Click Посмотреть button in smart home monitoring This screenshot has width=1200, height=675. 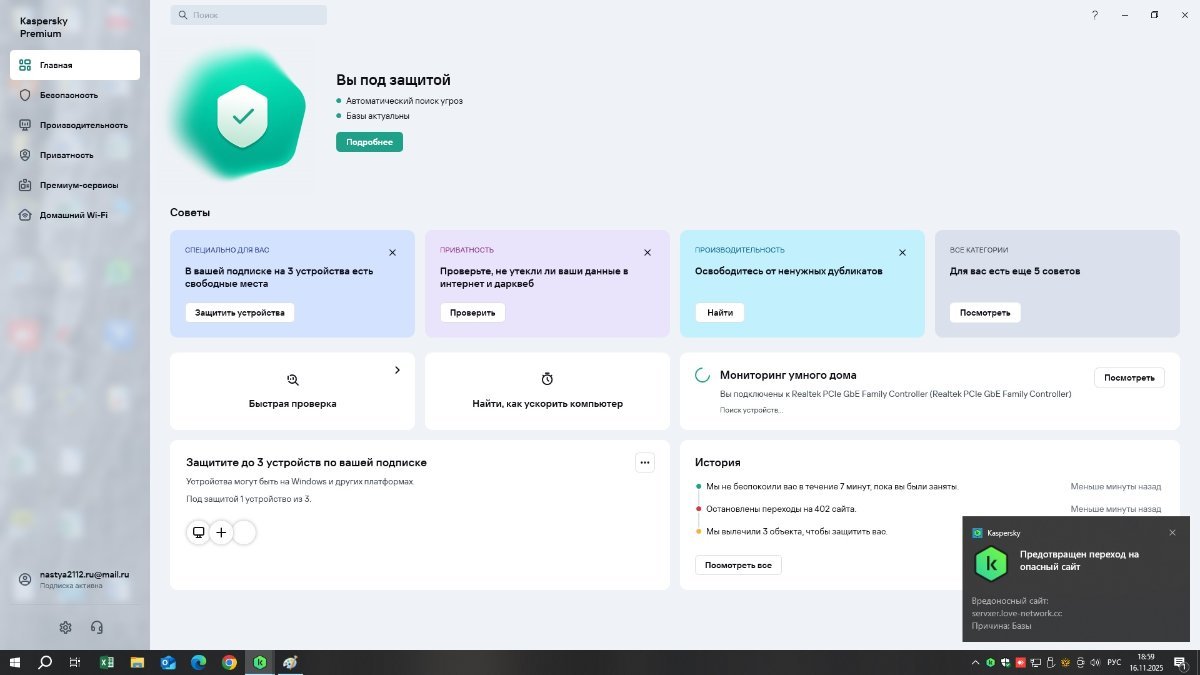[1129, 377]
